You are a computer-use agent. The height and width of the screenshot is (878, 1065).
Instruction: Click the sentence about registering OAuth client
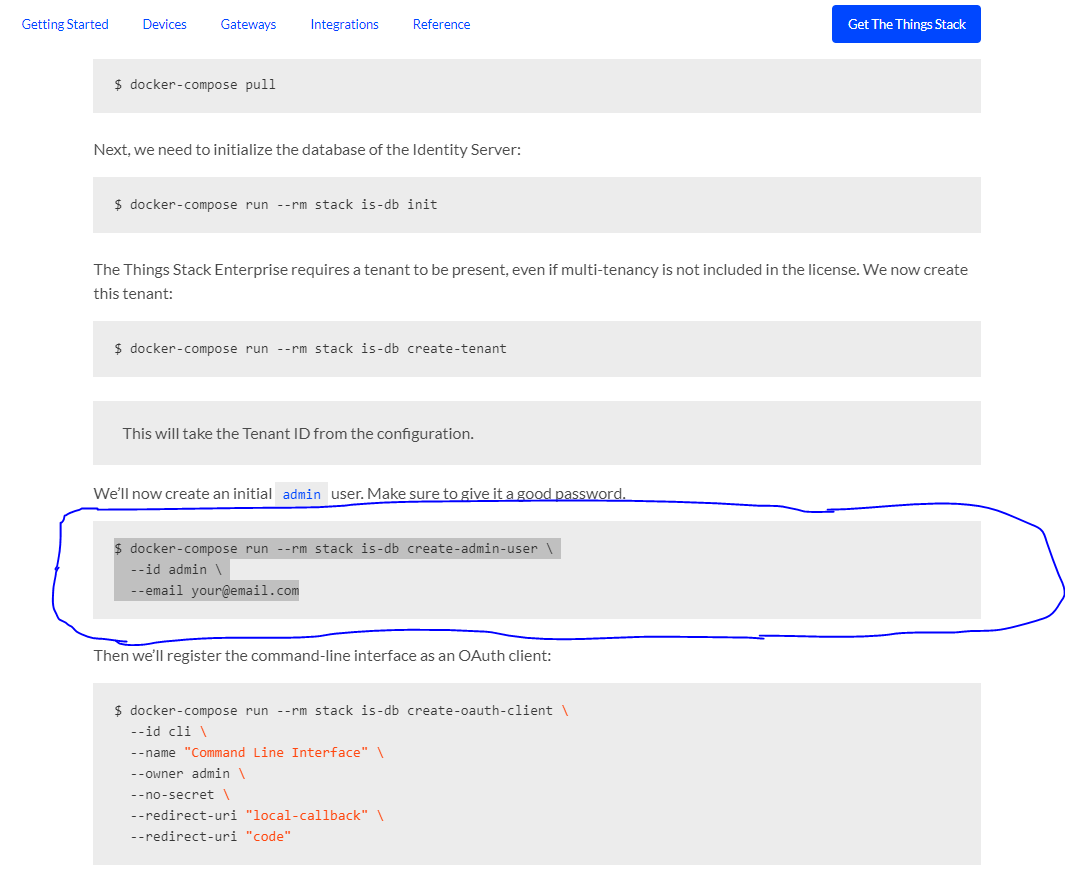pyautogui.click(x=323, y=656)
